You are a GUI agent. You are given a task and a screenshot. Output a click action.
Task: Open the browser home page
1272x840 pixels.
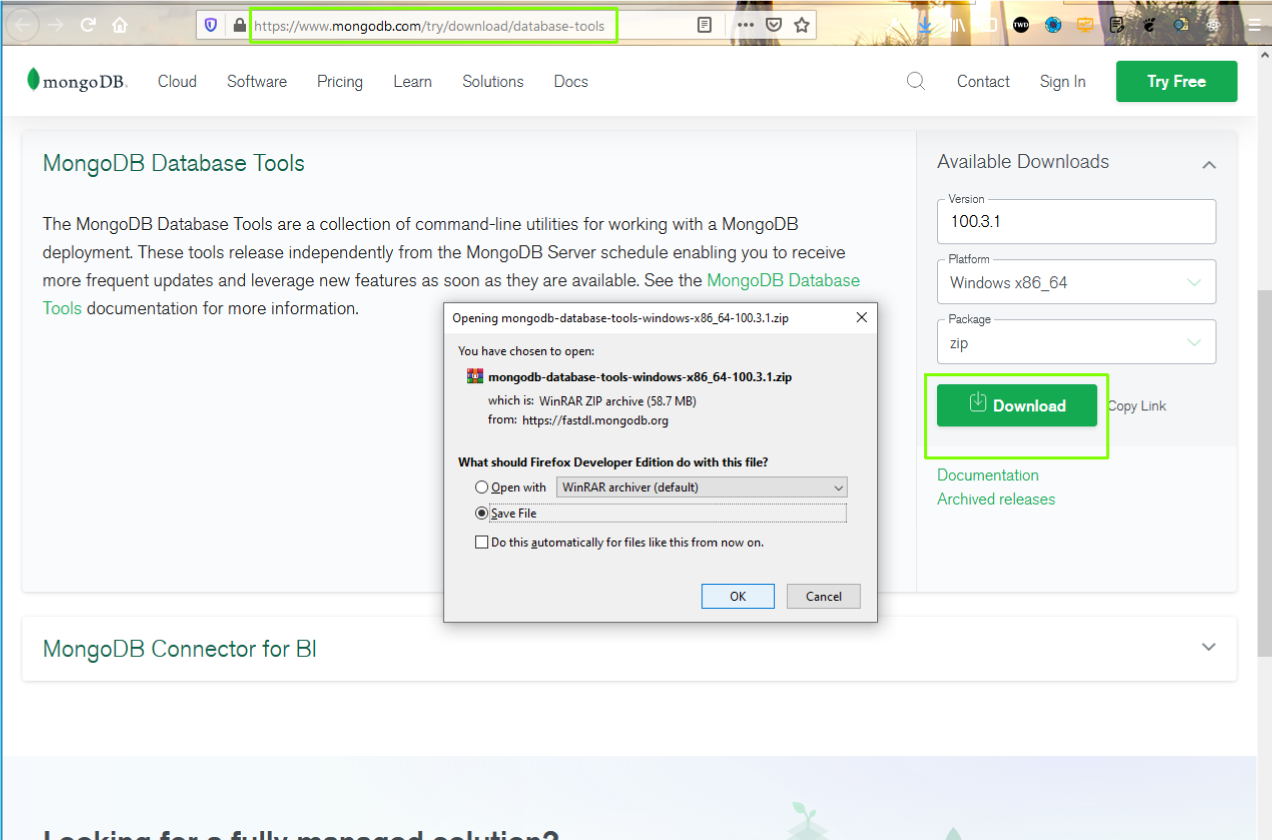[120, 25]
